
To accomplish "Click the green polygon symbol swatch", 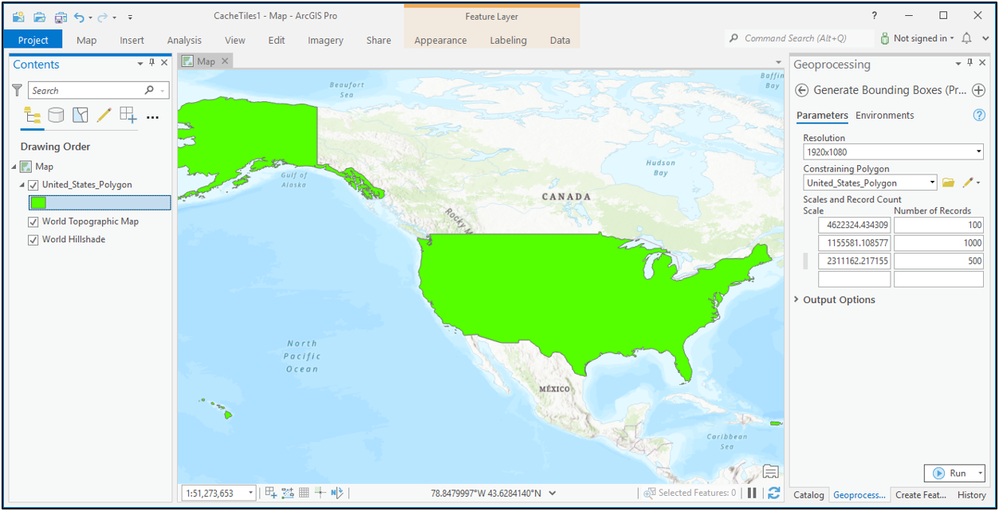I will coord(39,203).
